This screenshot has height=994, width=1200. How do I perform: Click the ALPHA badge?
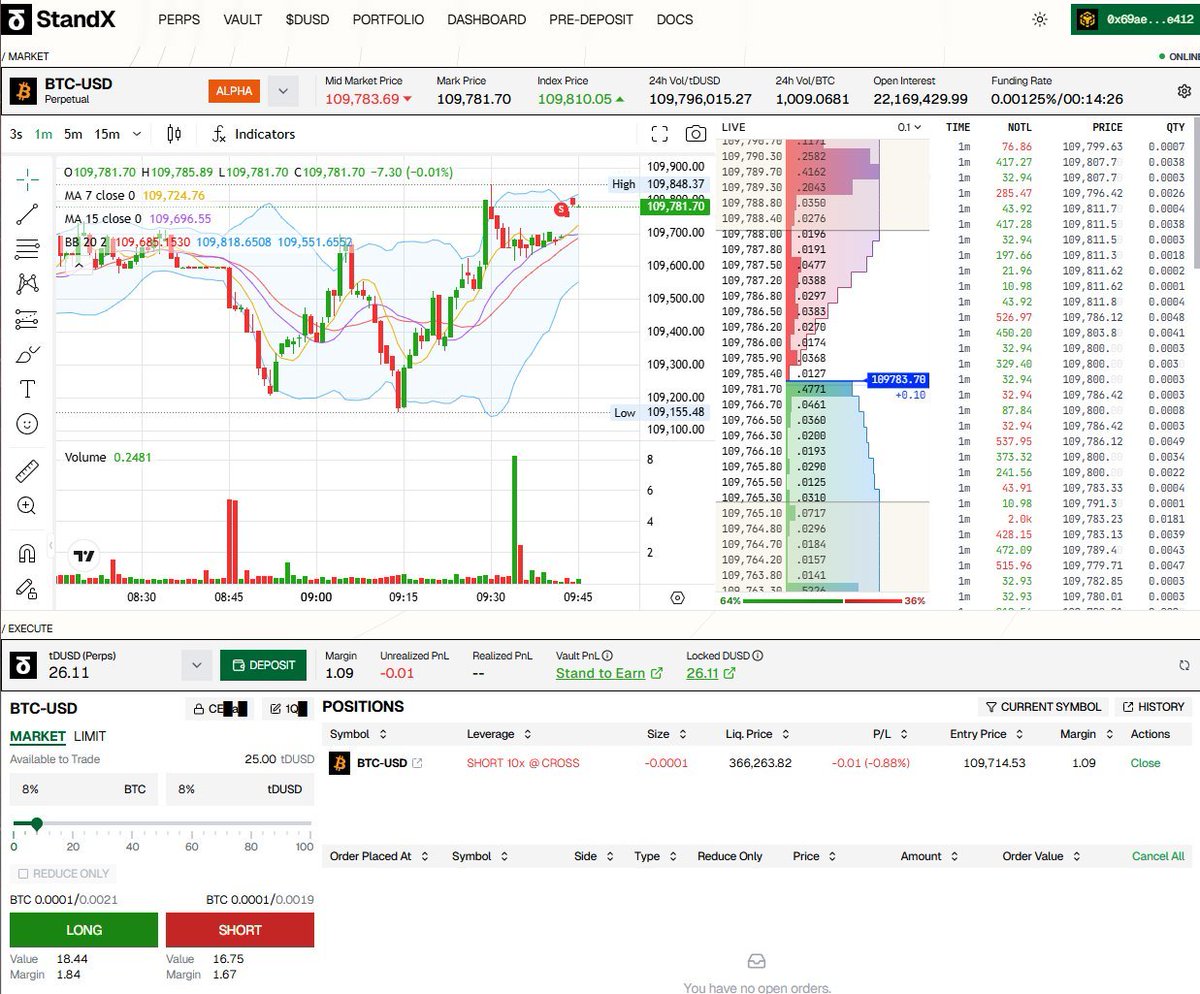234,91
